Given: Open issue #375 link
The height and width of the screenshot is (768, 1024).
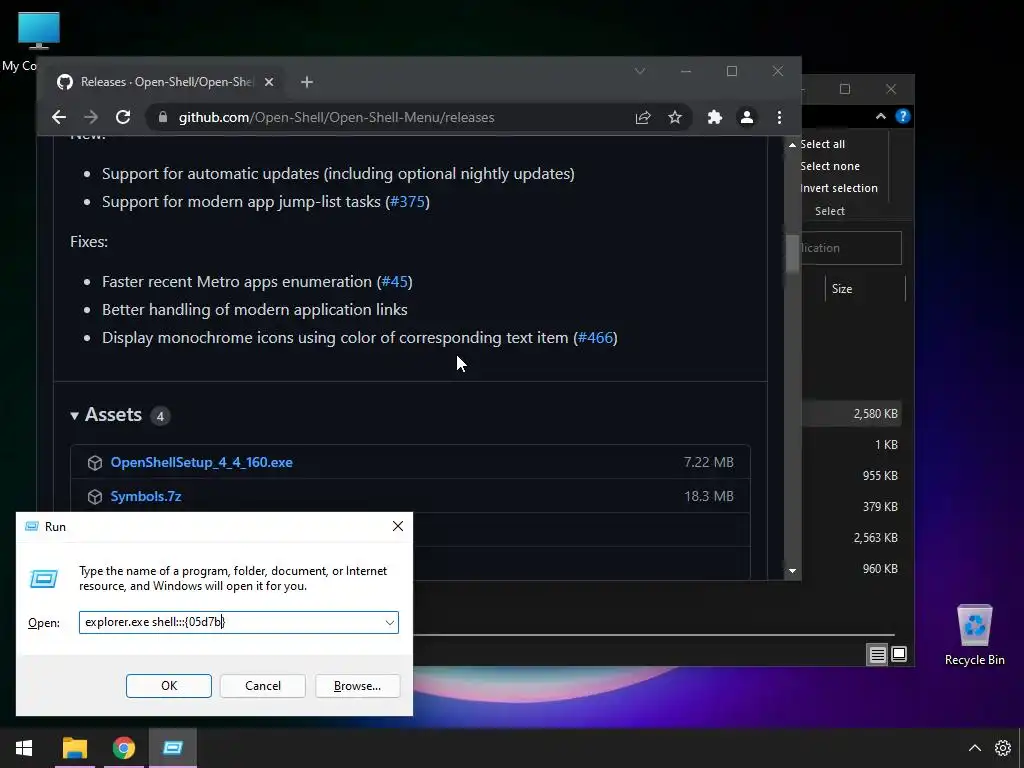Looking at the screenshot, I should click(x=407, y=202).
